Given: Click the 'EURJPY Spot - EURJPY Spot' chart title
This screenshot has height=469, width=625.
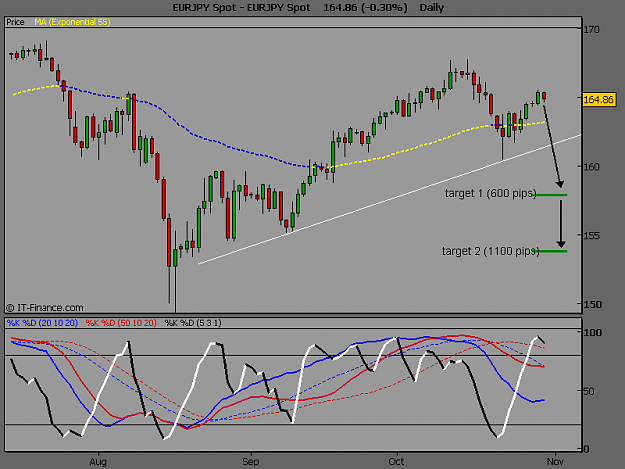Looking at the screenshot, I should tap(241, 8).
